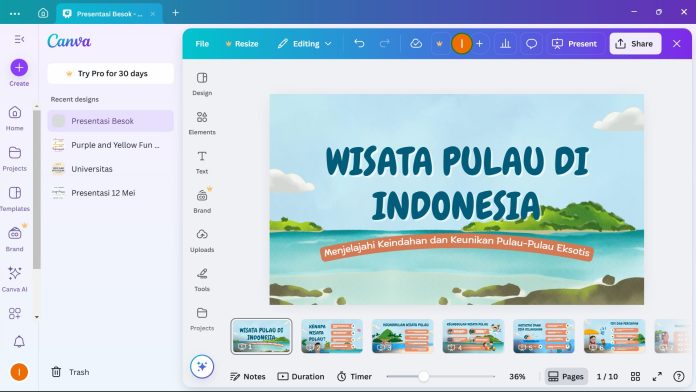Open the Trash folder

click(x=70, y=372)
